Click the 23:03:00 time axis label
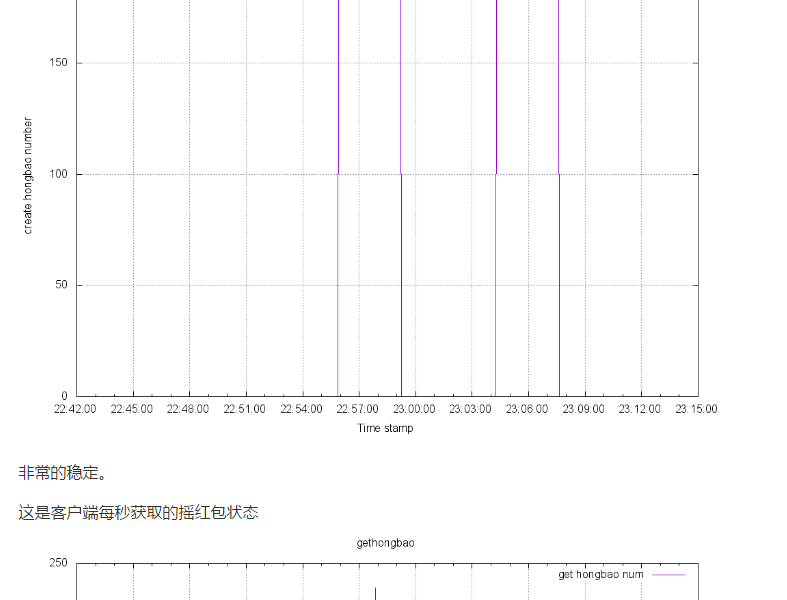 pyautogui.click(x=470, y=409)
